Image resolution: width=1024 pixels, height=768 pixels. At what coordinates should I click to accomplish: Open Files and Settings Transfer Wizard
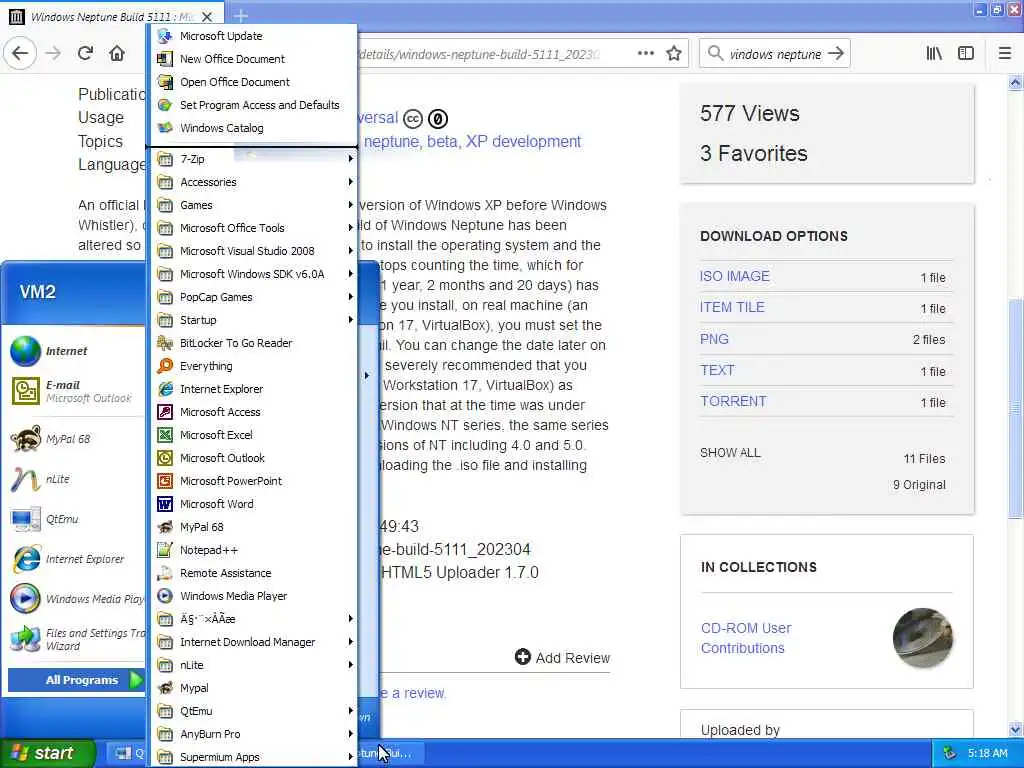[x=76, y=639]
